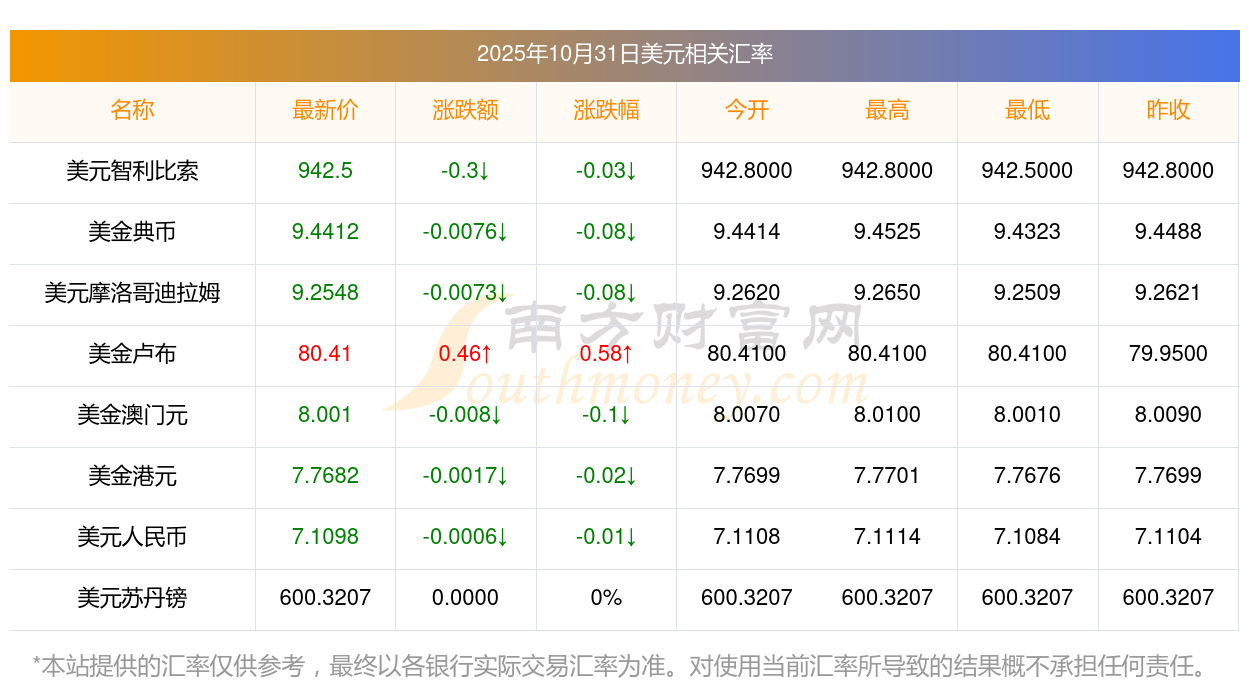Click opening value 7.1108
The image size is (1250, 697).
tap(747, 537)
